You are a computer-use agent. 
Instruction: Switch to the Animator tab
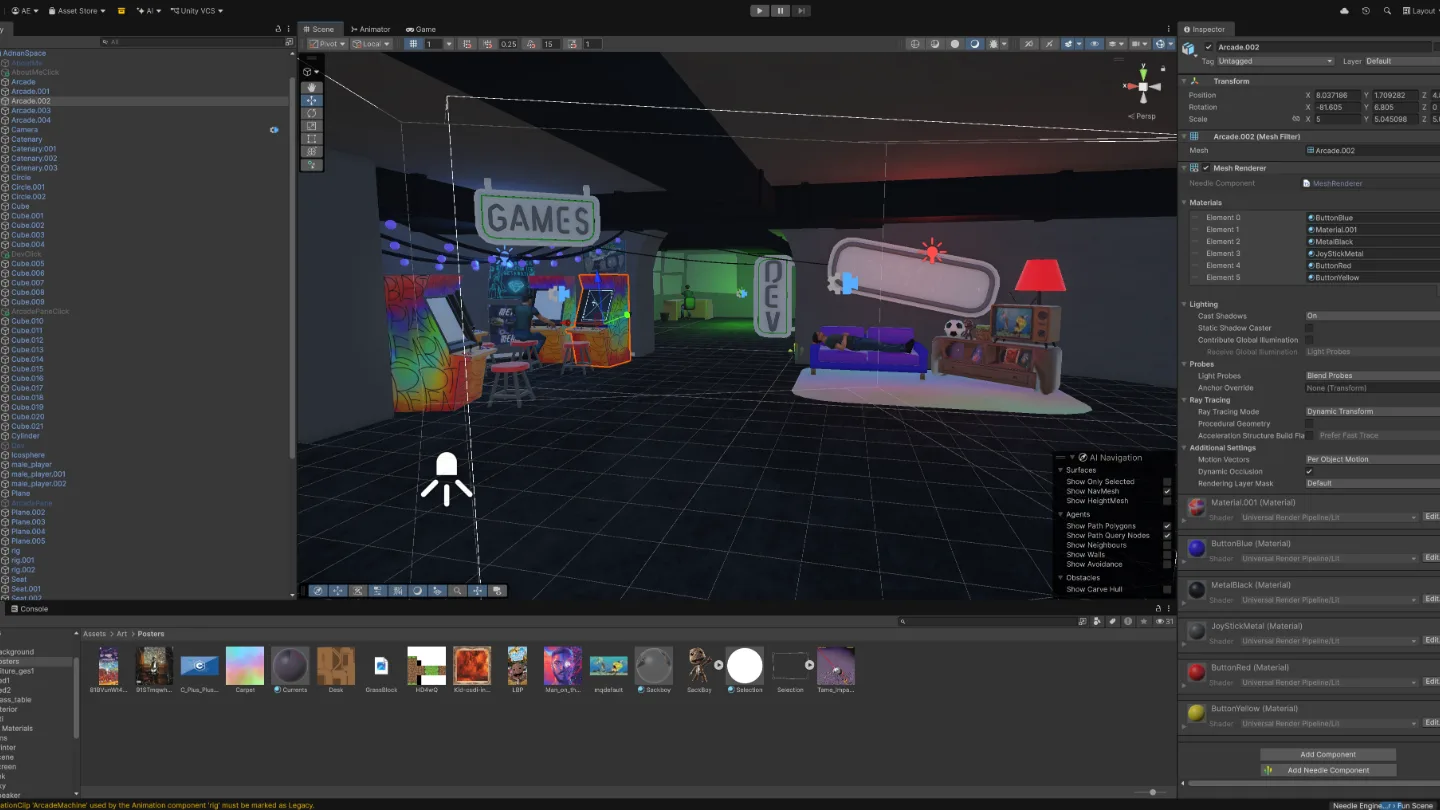(370, 29)
